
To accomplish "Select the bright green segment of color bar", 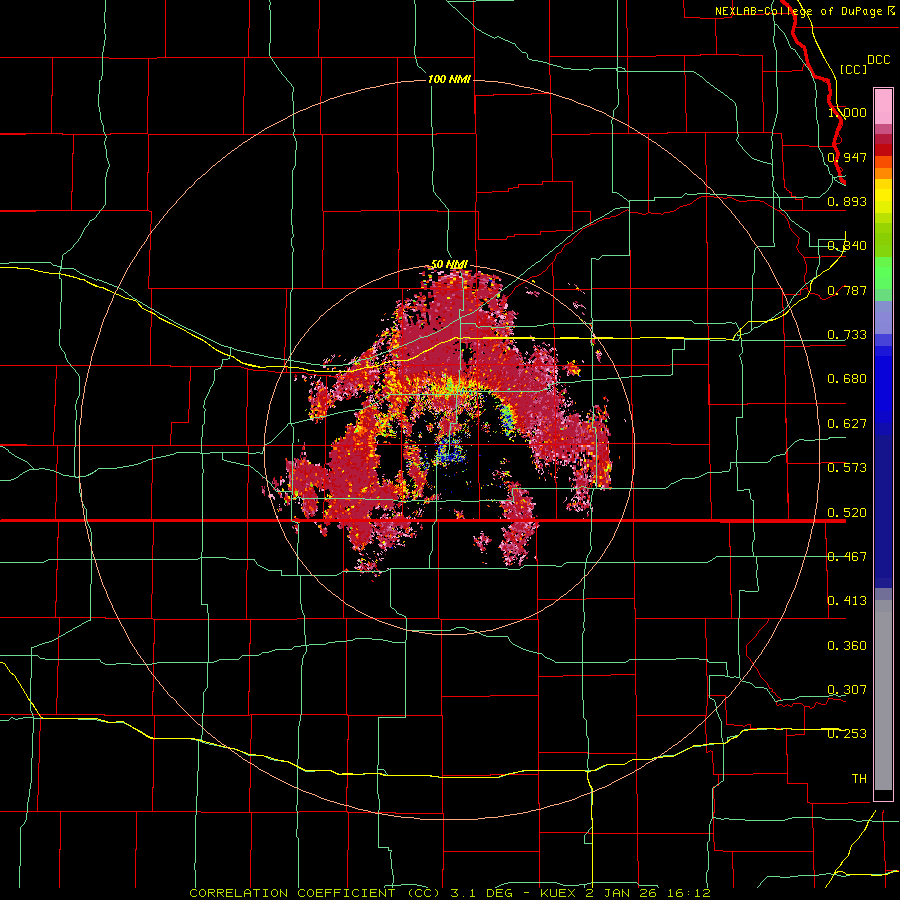I will coord(883,273).
